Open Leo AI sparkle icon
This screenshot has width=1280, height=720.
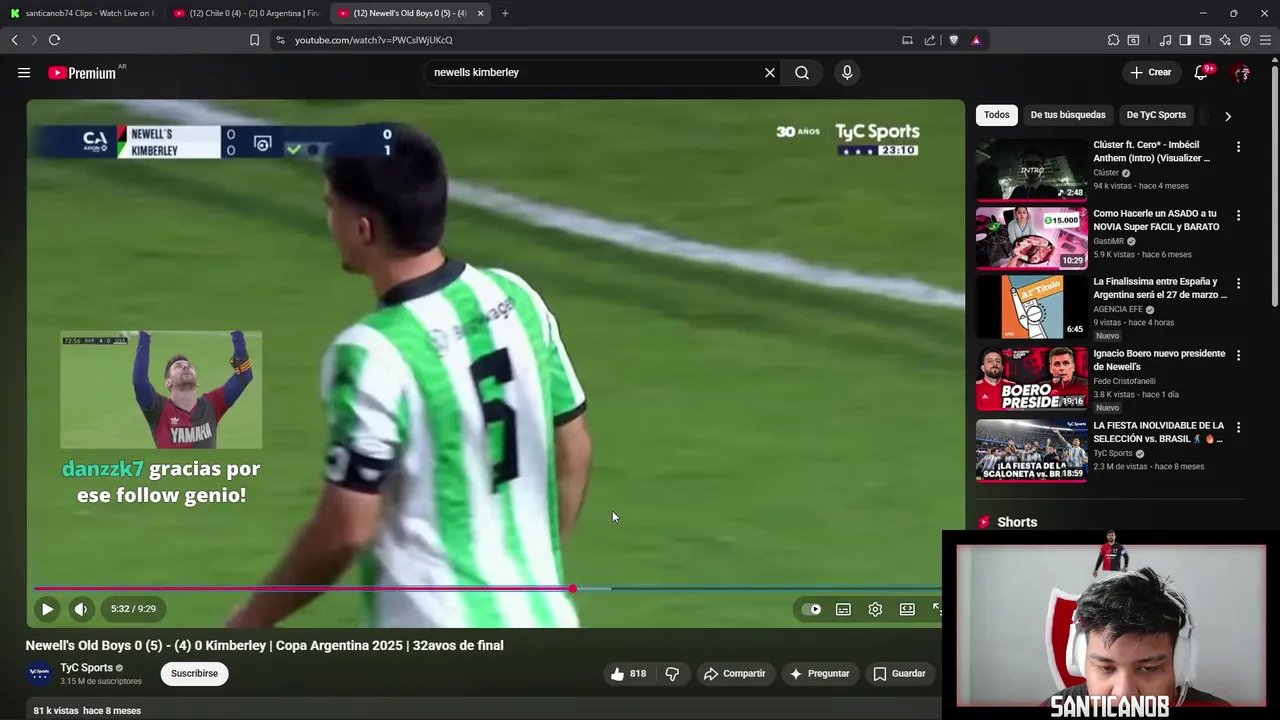point(1225,40)
